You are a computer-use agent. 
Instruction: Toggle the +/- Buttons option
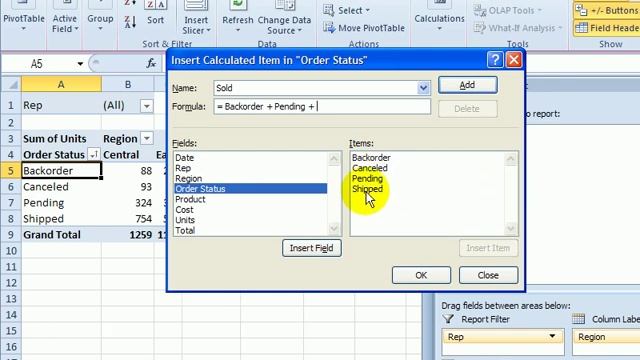[607, 10]
